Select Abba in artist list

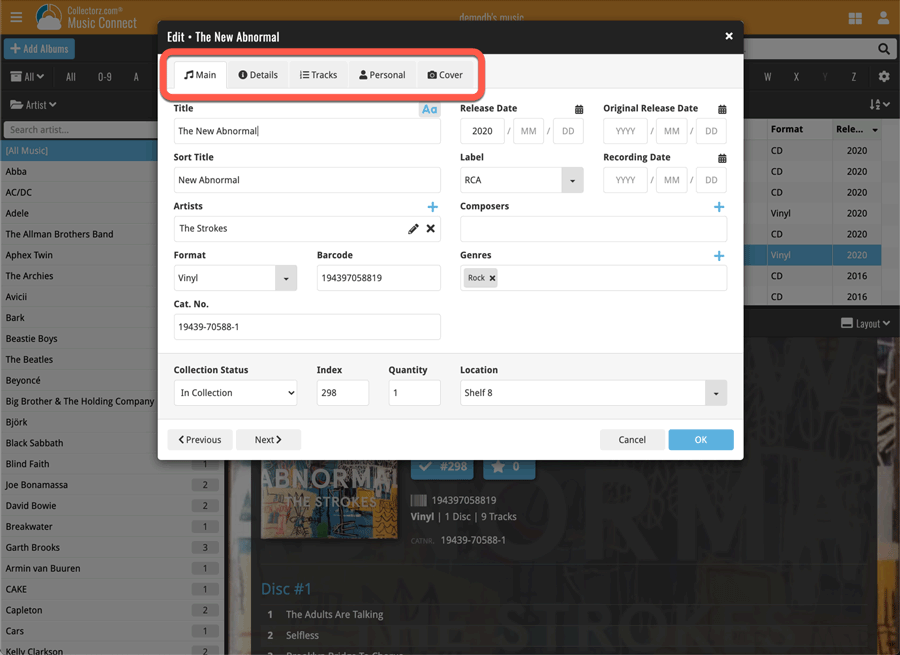79,172
